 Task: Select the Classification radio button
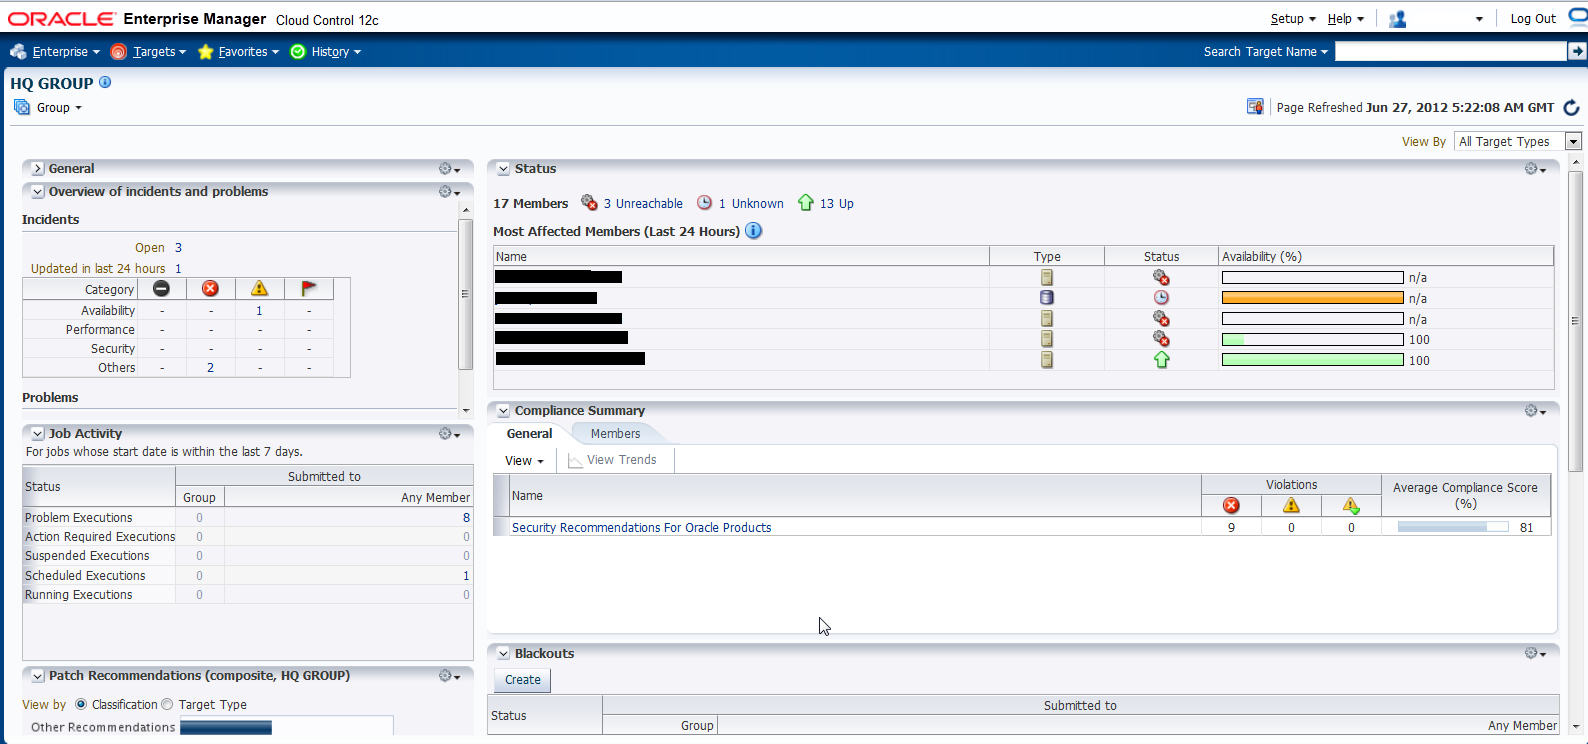point(81,704)
